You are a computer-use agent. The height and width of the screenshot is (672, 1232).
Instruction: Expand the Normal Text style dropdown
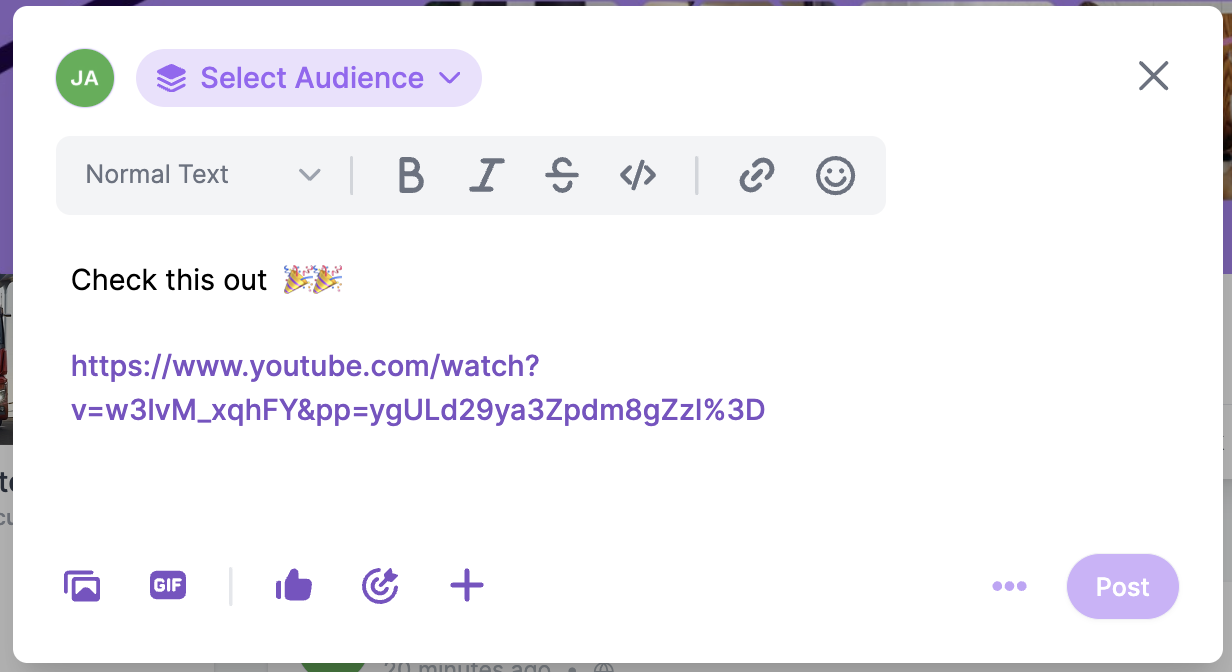[202, 175]
